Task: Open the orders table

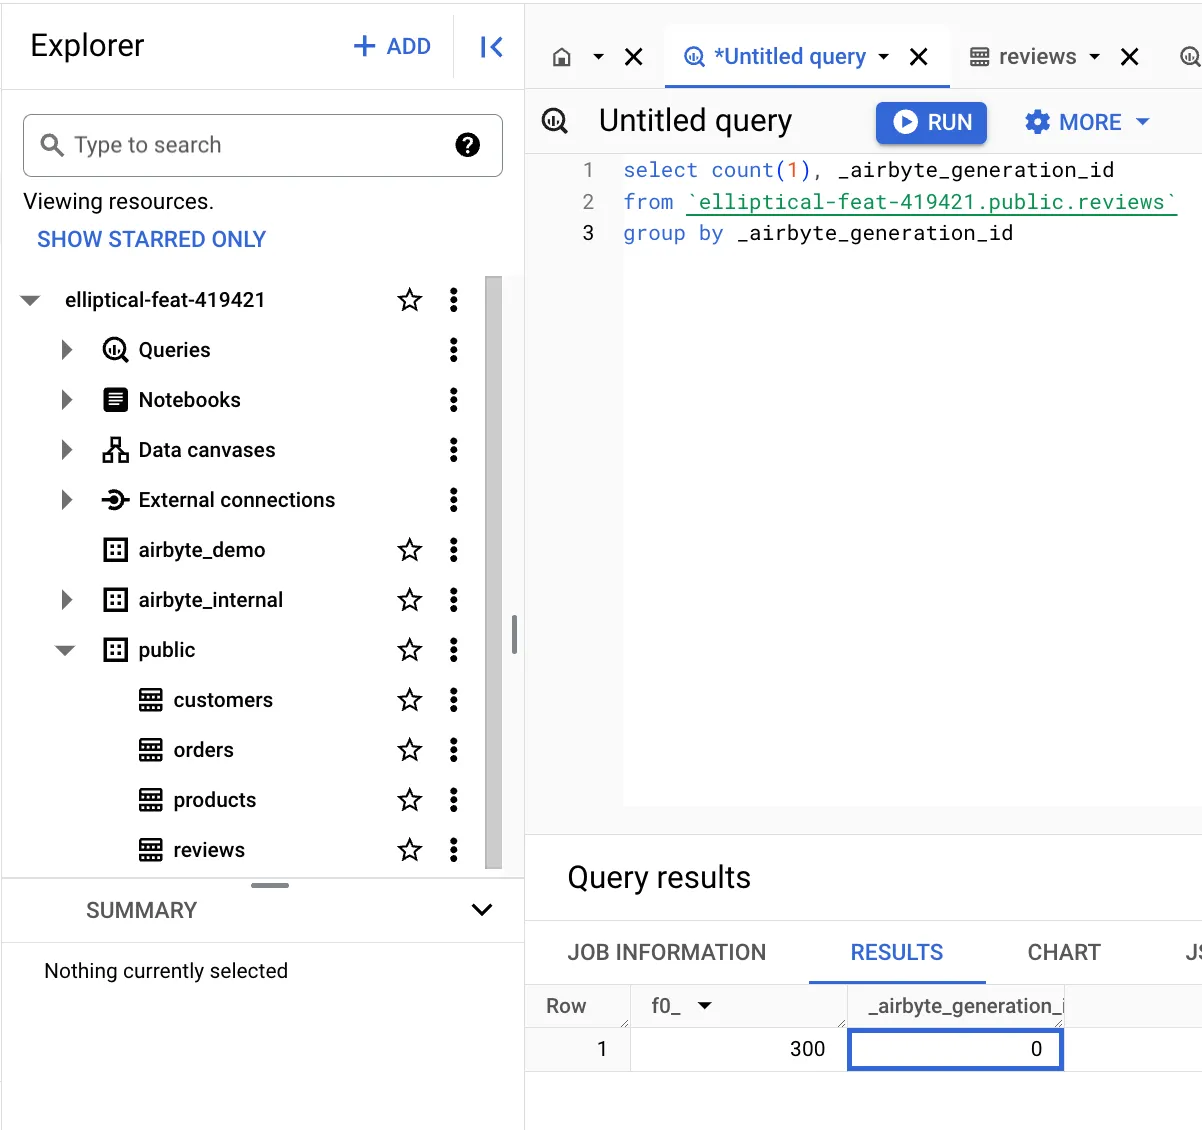Action: 204,750
